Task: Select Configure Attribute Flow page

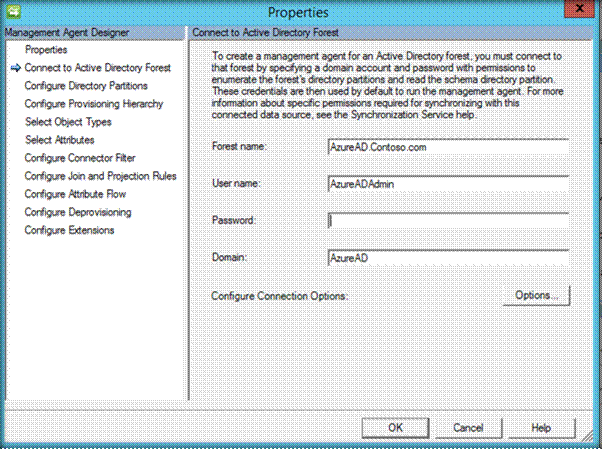Action: [x=75, y=194]
